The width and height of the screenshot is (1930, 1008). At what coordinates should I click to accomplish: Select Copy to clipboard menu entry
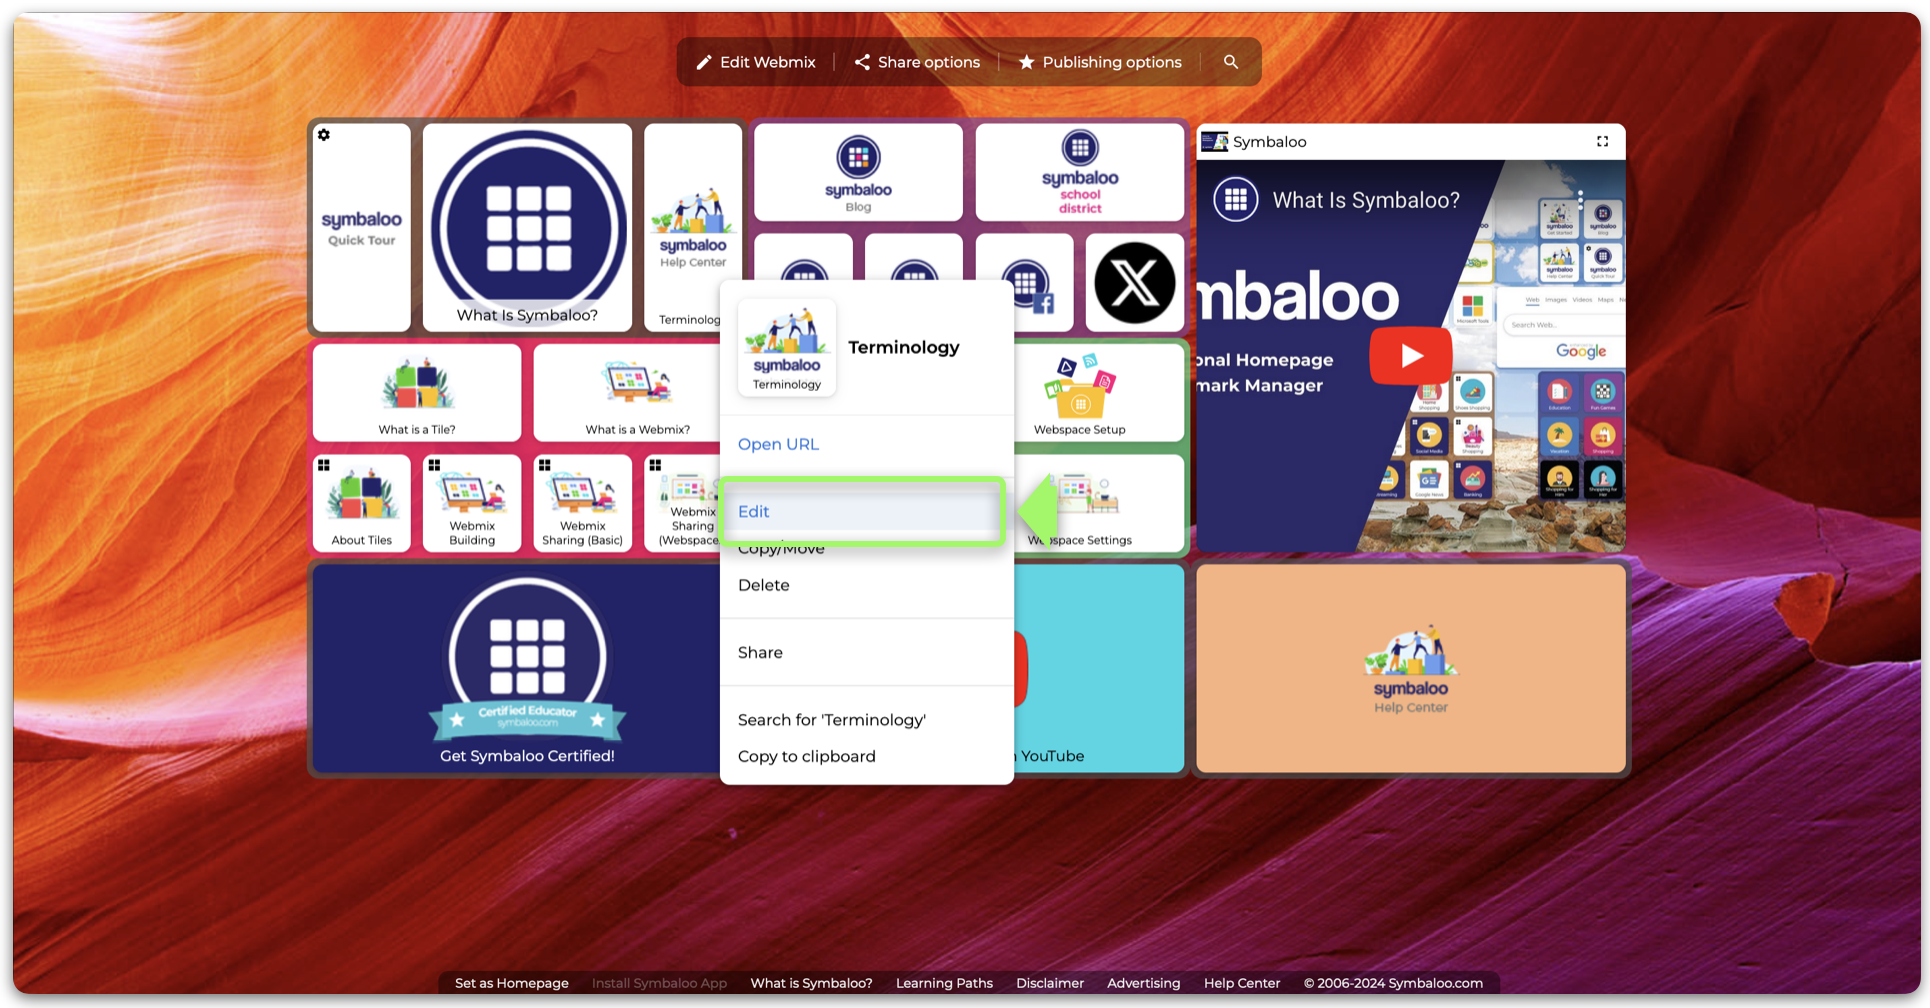click(x=807, y=756)
